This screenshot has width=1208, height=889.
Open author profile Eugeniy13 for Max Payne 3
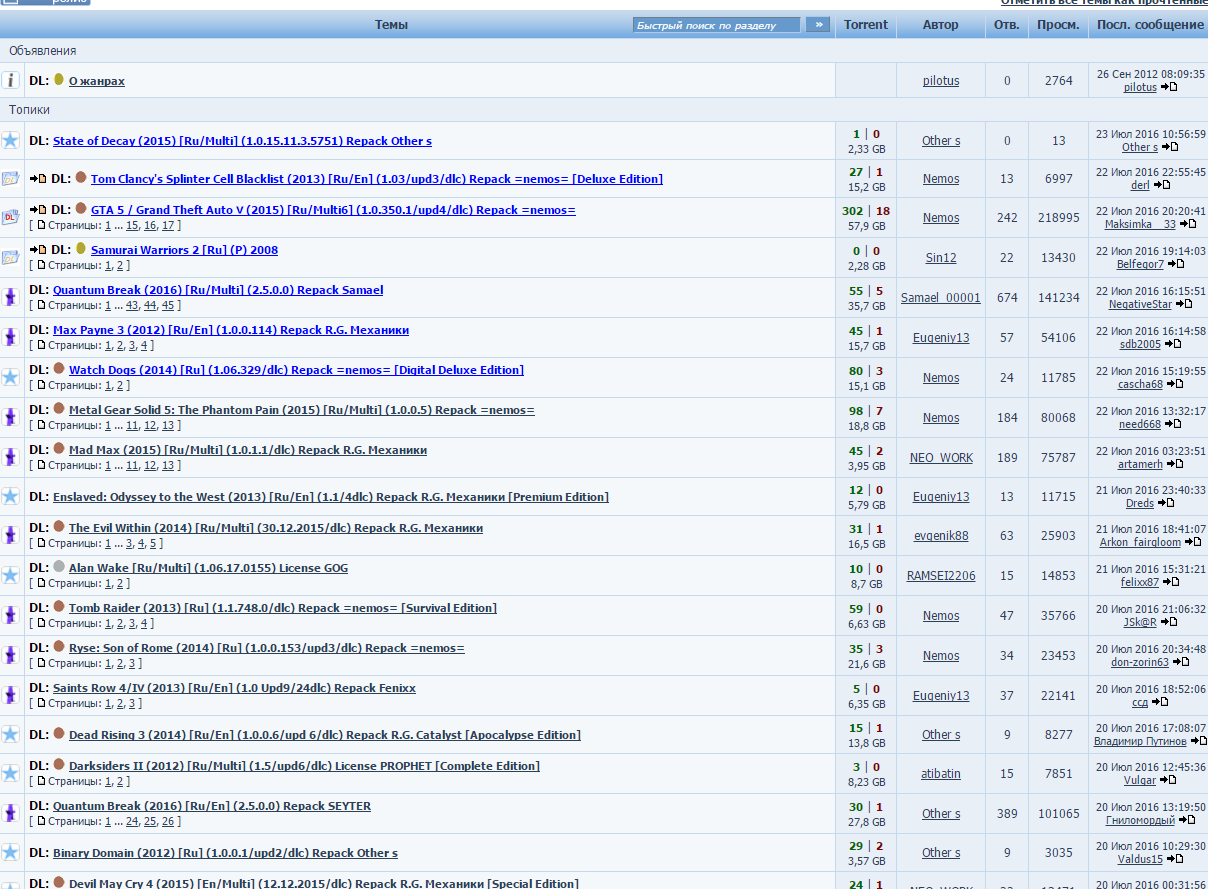tap(940, 338)
